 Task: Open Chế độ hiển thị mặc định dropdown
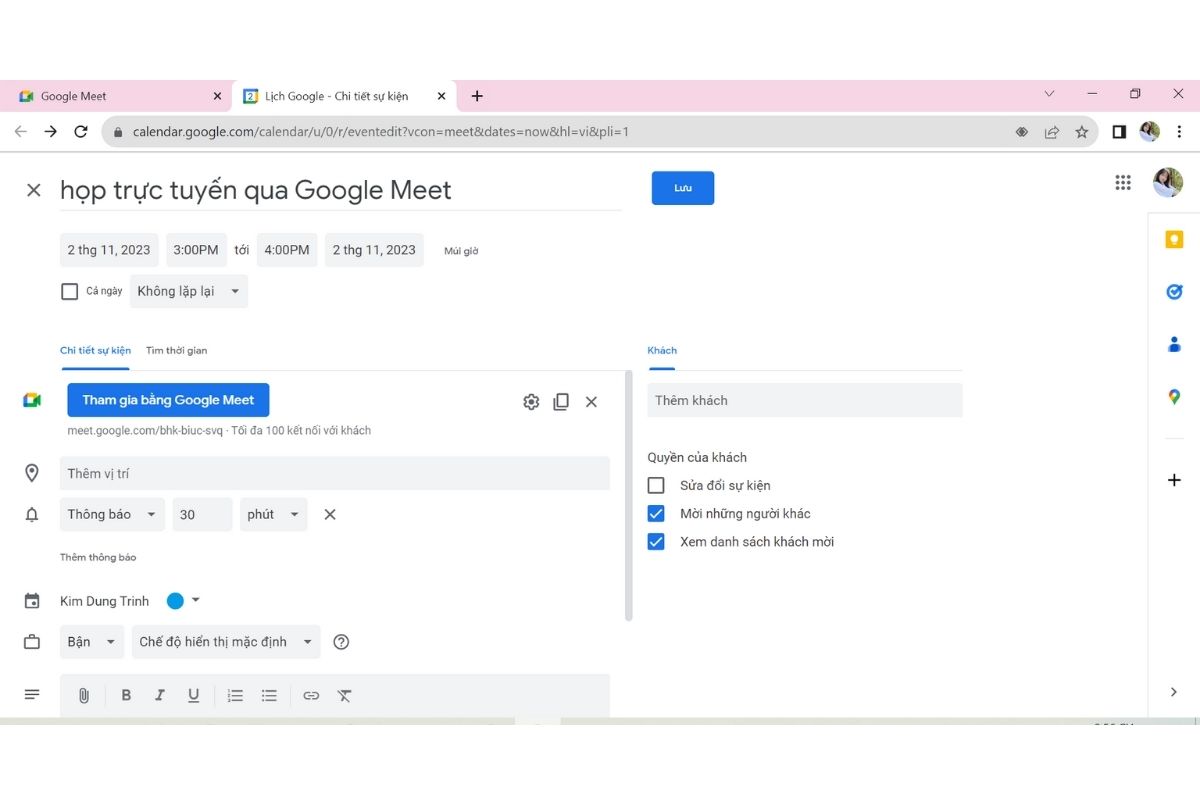[226, 642]
